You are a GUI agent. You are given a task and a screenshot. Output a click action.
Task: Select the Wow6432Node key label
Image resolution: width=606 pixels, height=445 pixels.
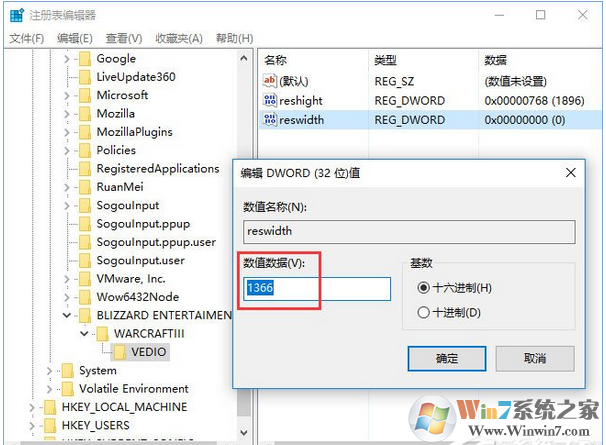pos(138,297)
